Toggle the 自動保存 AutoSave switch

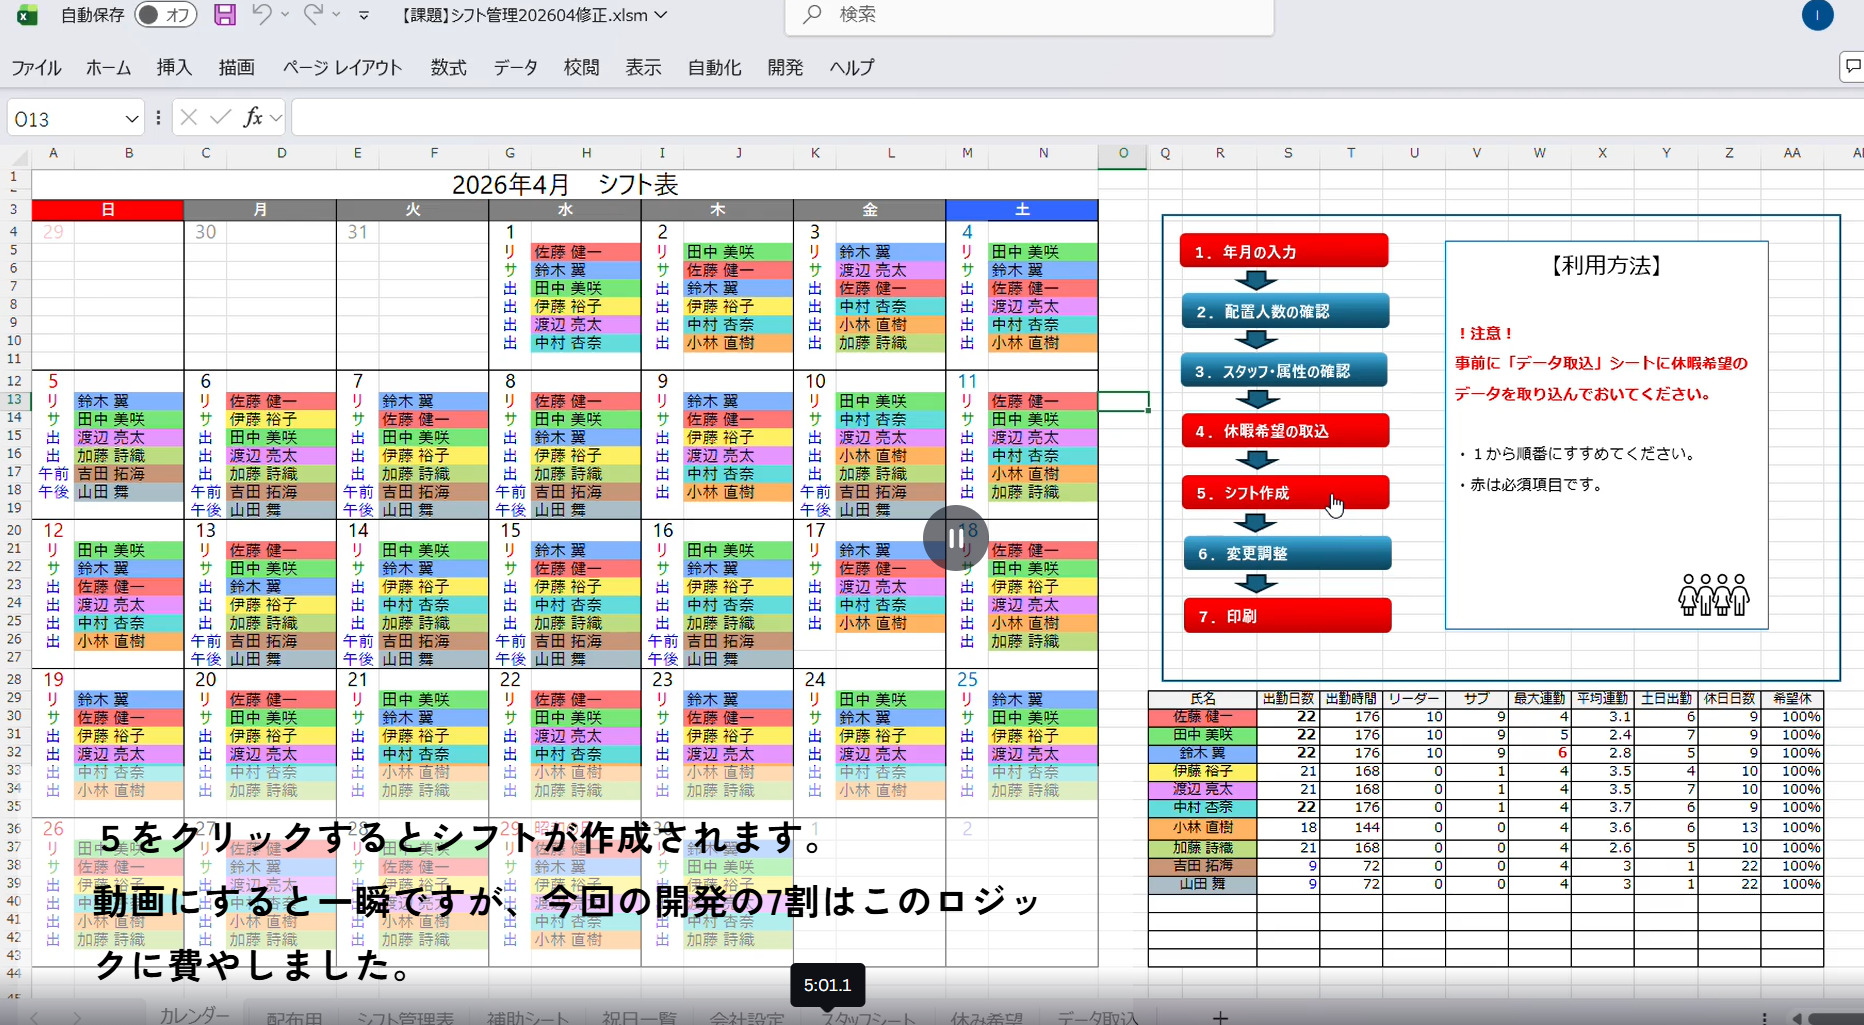[x=165, y=15]
